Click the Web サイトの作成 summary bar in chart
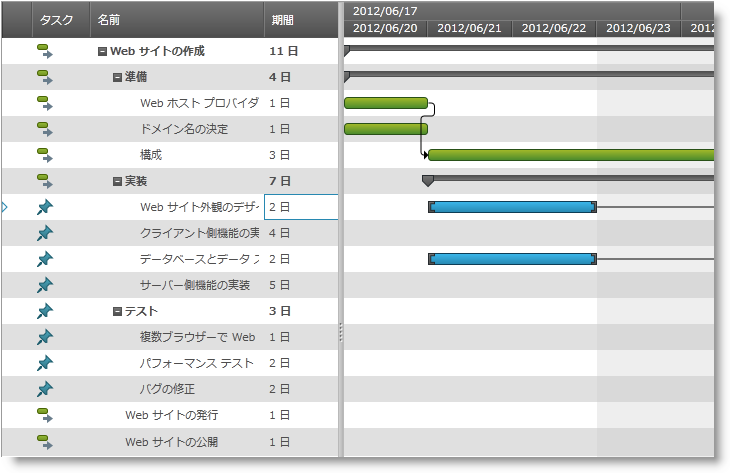730x473 pixels. [x=529, y=48]
